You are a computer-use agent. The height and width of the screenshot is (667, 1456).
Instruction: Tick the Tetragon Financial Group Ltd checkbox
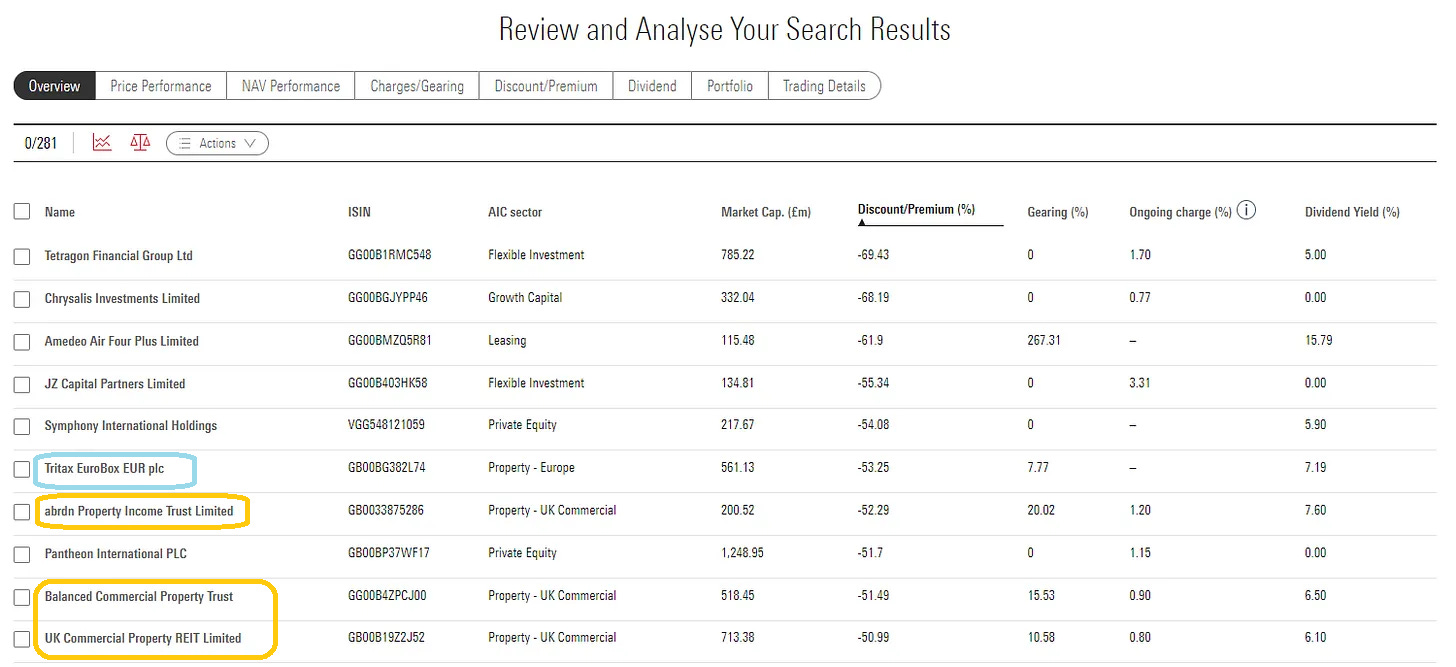[x=22, y=256]
